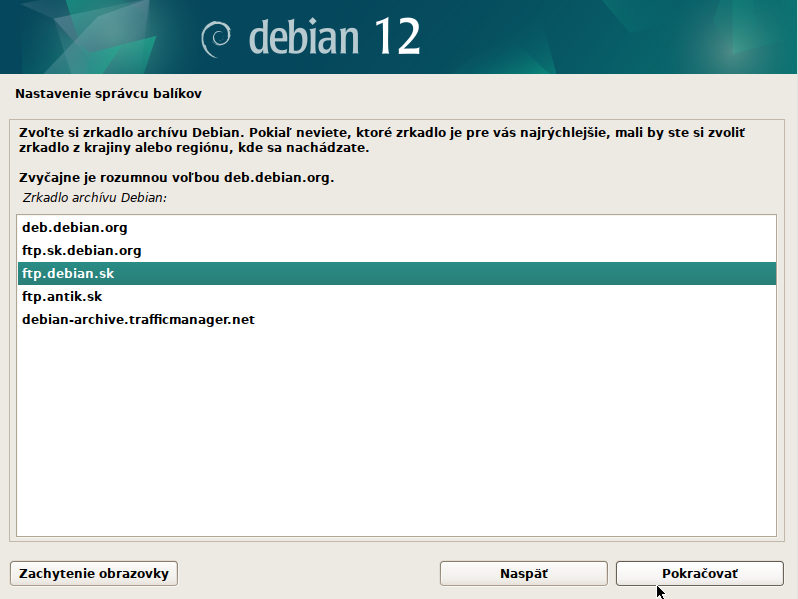Click the line "Zvyčajne je rozumnou voľbou deb.debian.org."
798x599 pixels.
(x=176, y=178)
